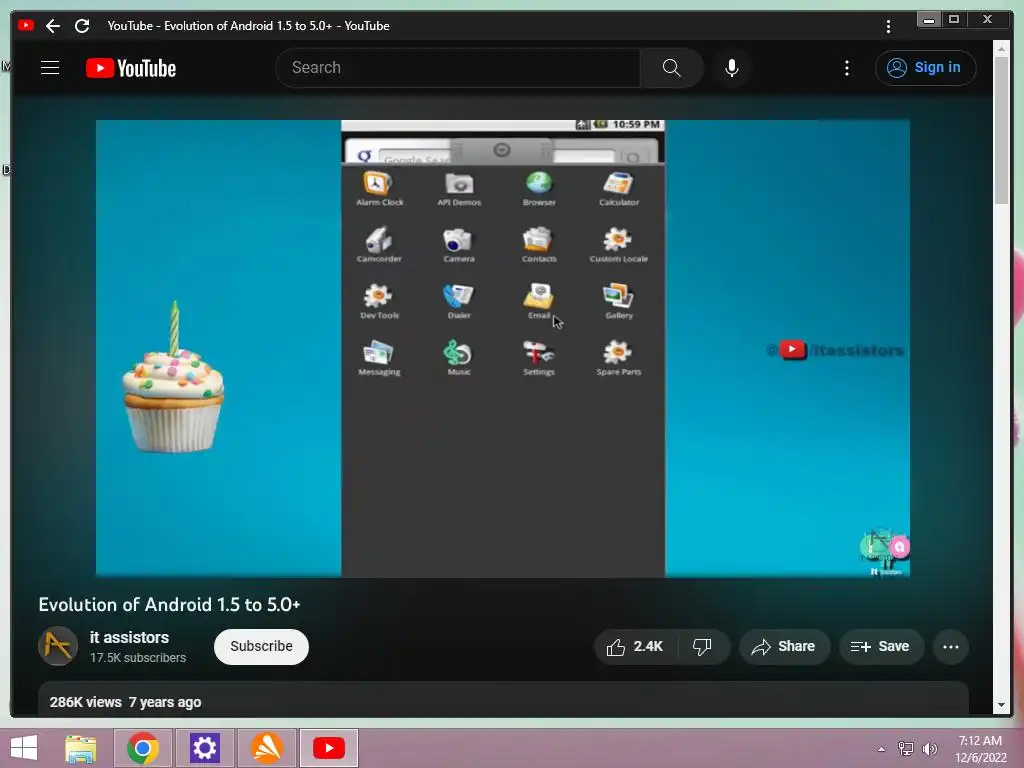Open the volume speaker tray icon

[929, 749]
